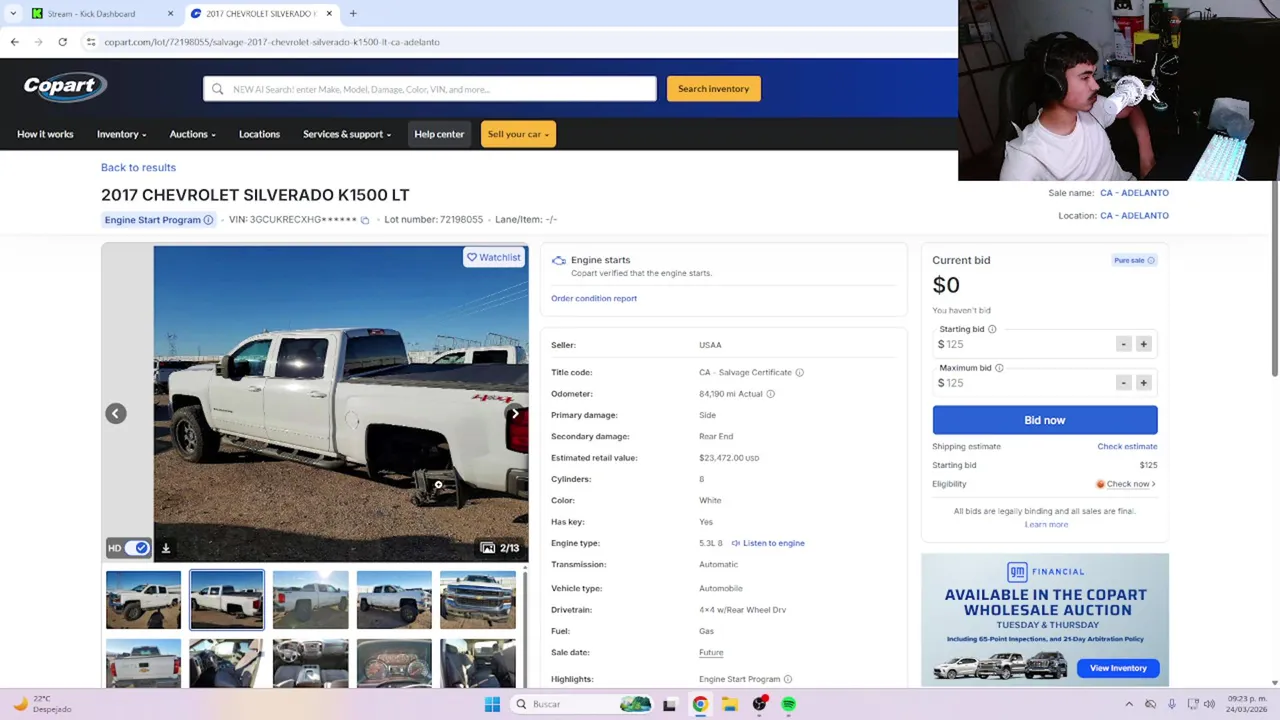The width and height of the screenshot is (1280, 720).
Task: Show the previous vehicle photo
Action: click(116, 413)
